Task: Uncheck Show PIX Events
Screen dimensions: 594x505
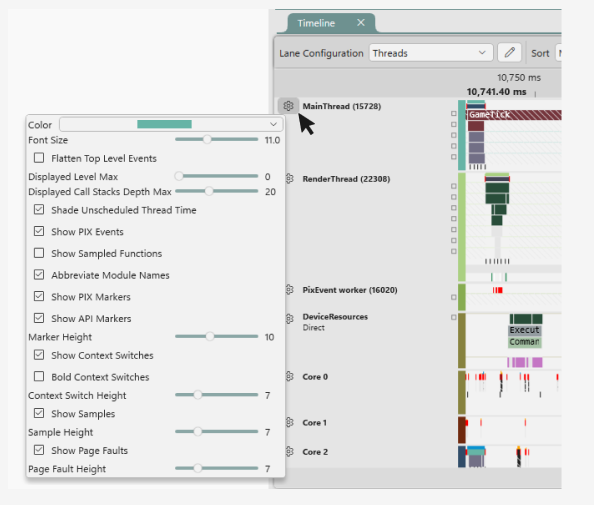Action: [x=39, y=231]
